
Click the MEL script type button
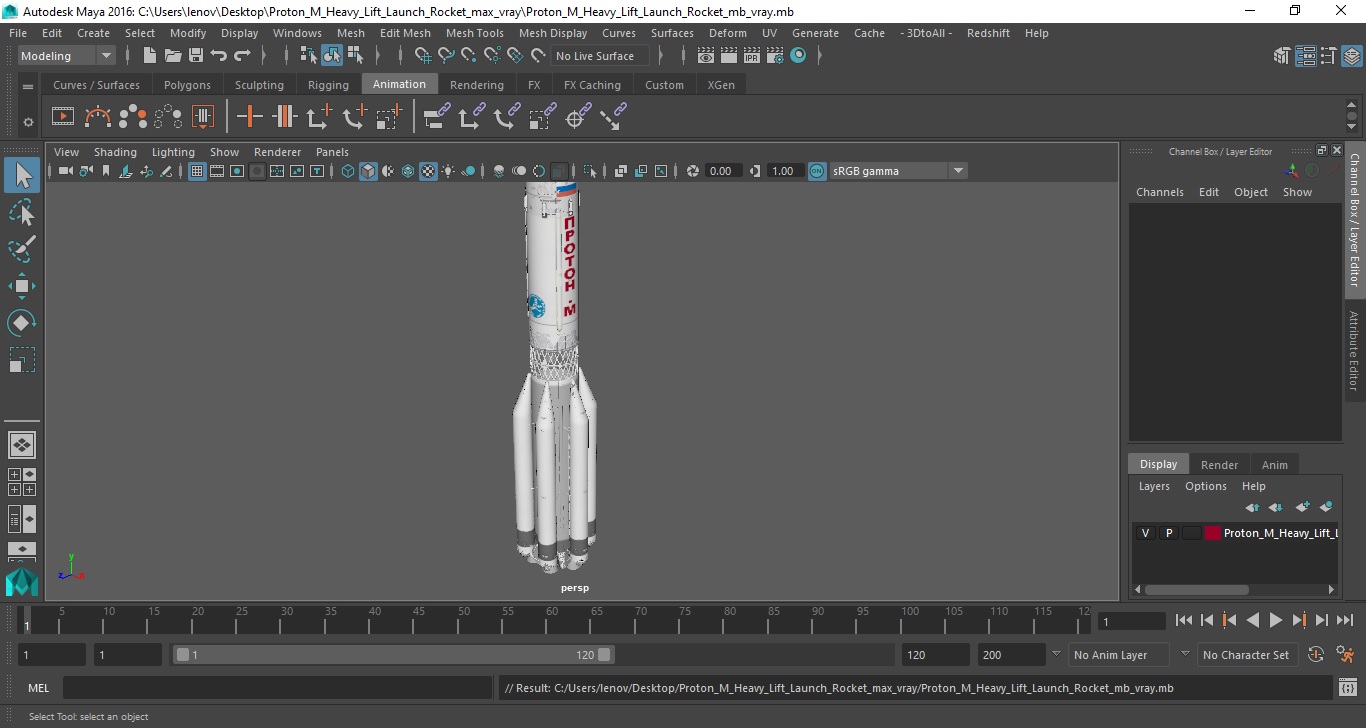[39, 688]
